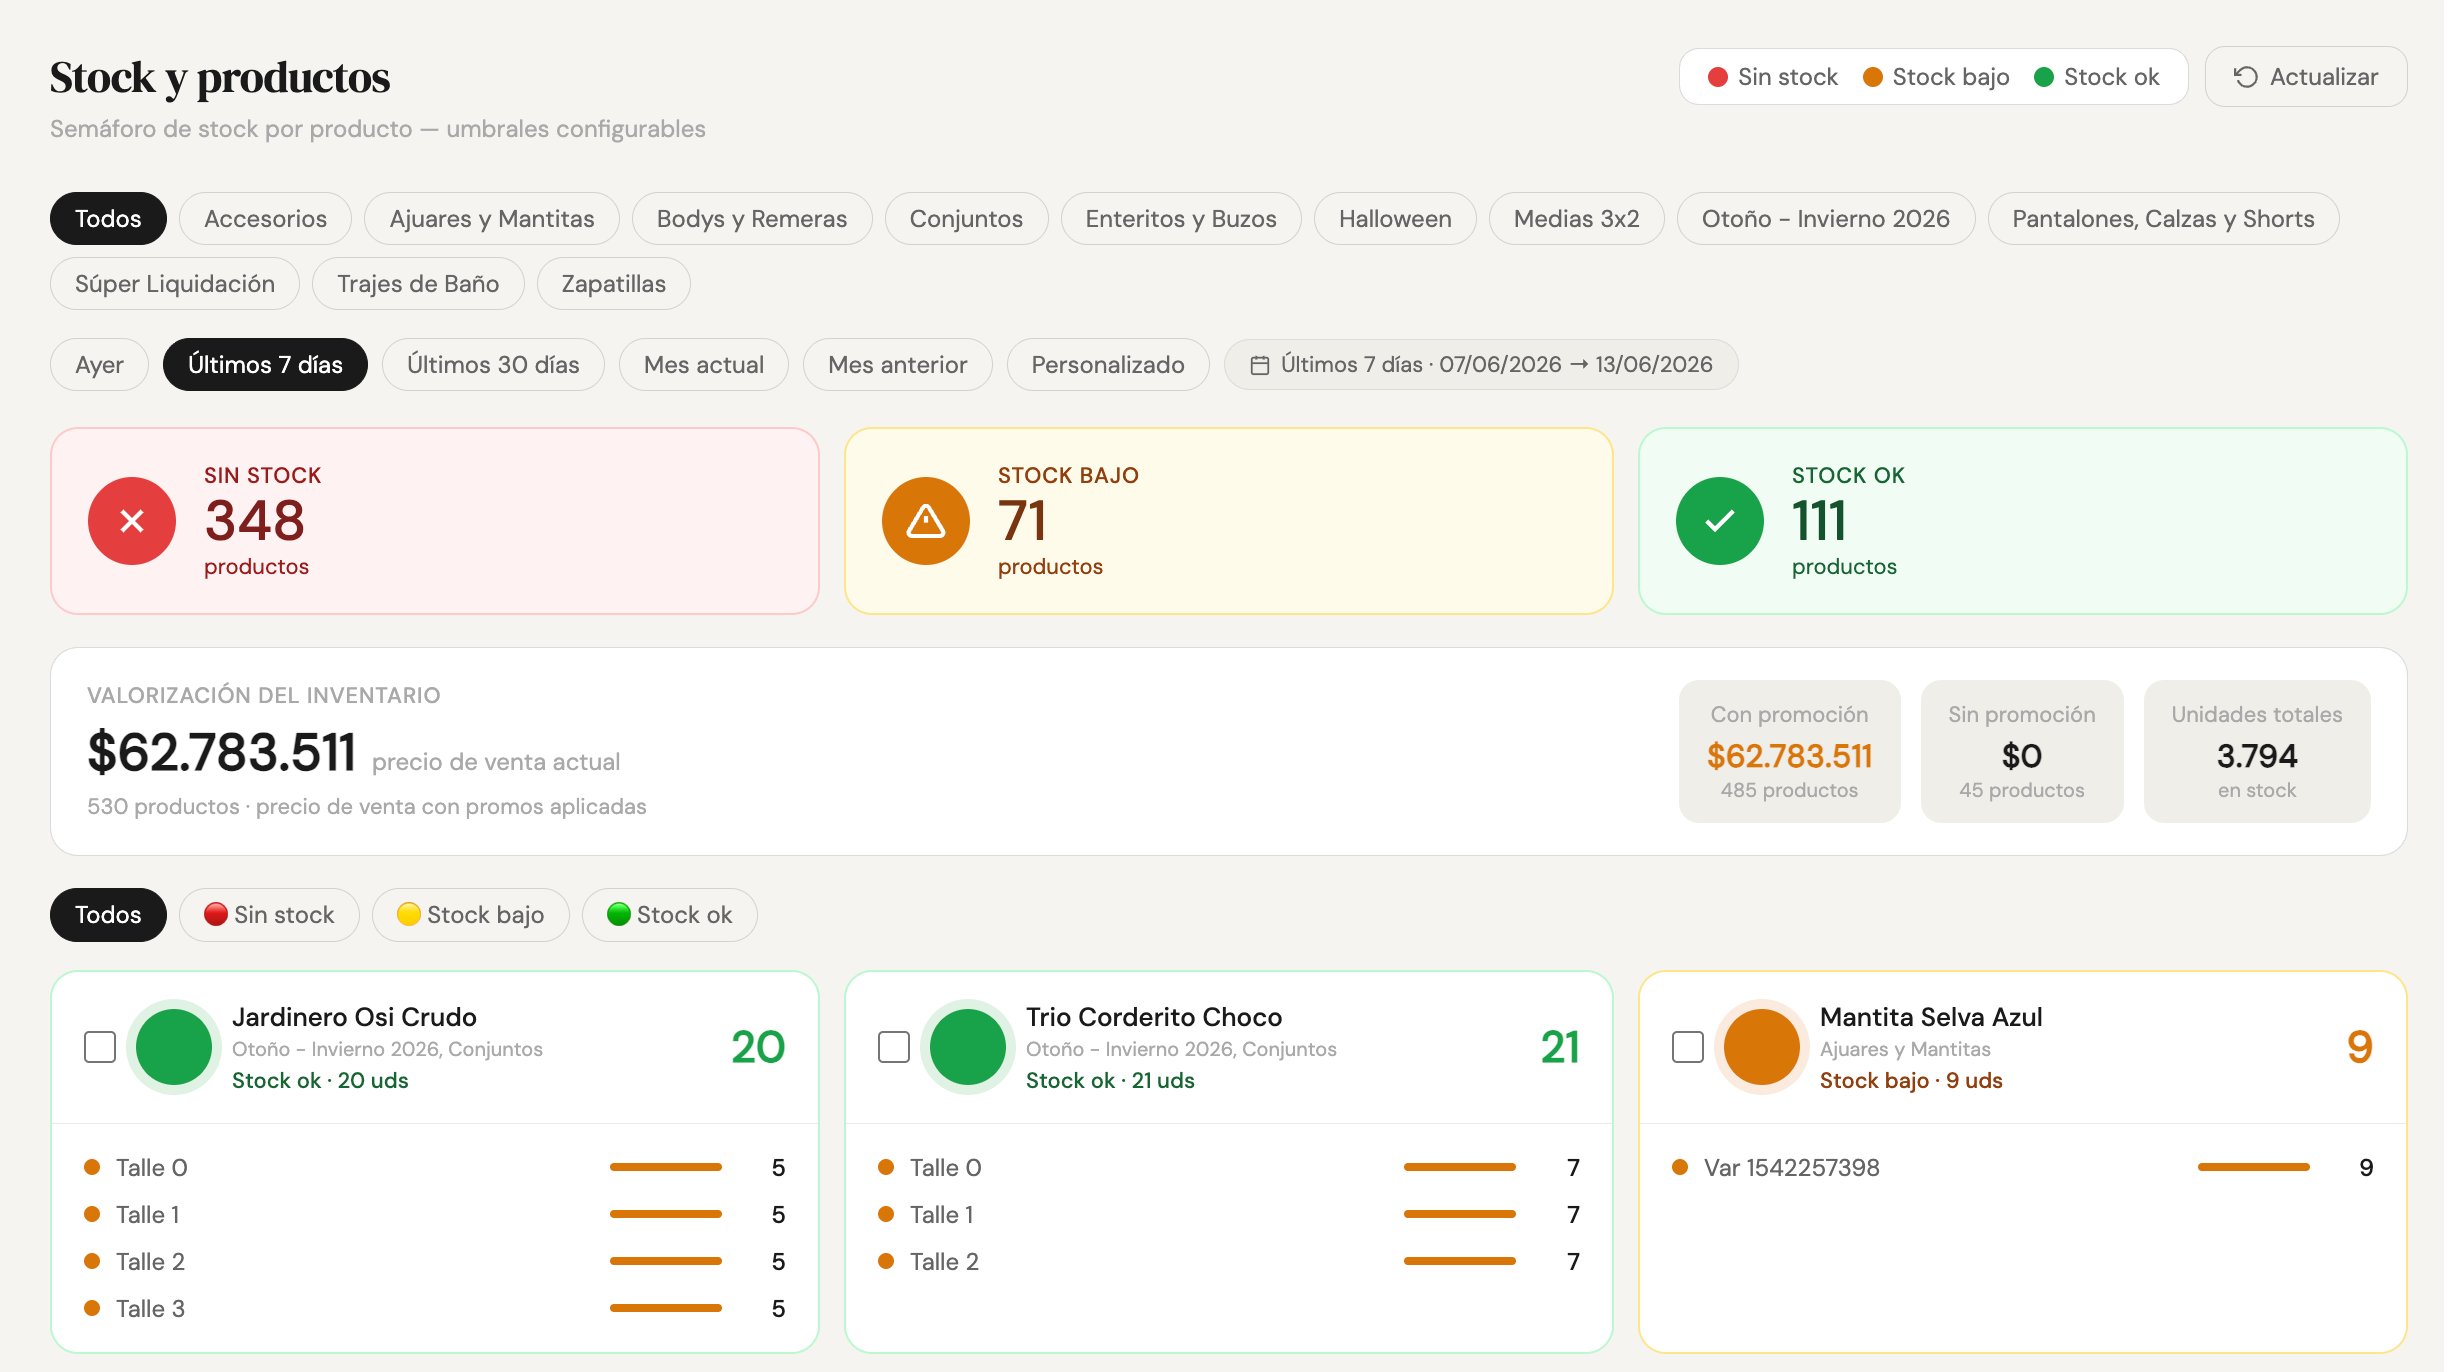Select the Todos stock status filter
2444x1372 pixels.
pos(108,915)
